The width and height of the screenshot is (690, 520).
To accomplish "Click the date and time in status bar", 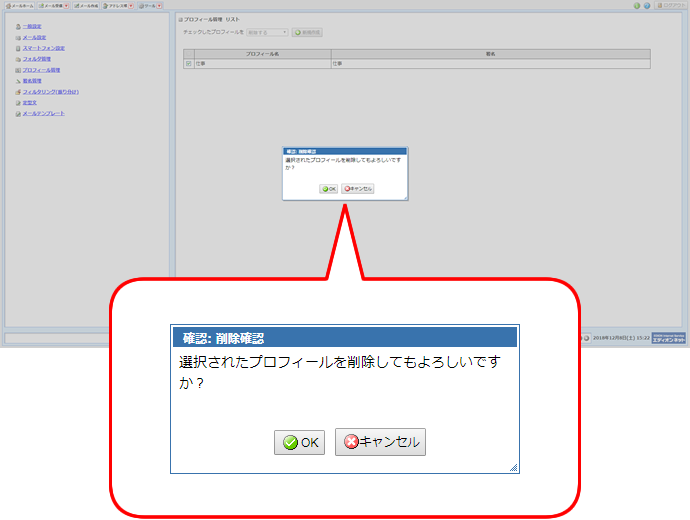I will coord(621,338).
